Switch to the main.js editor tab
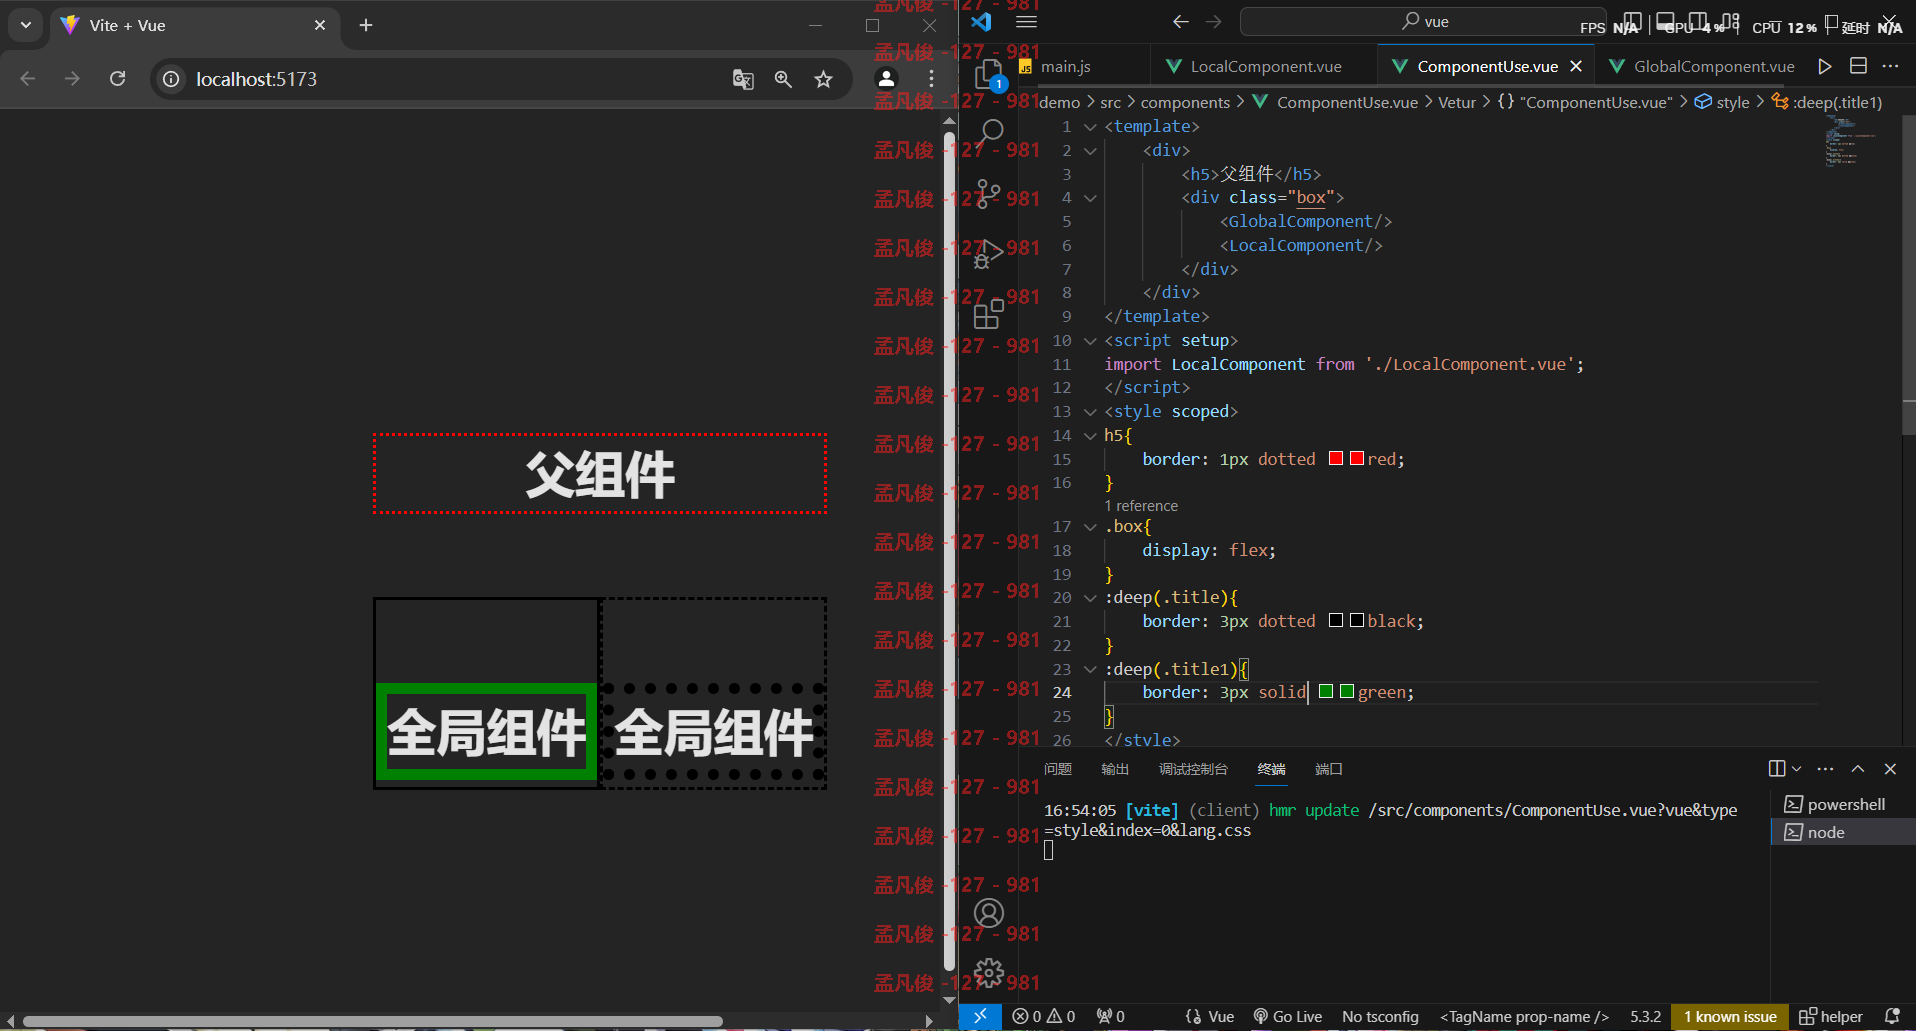 pyautogui.click(x=1066, y=66)
